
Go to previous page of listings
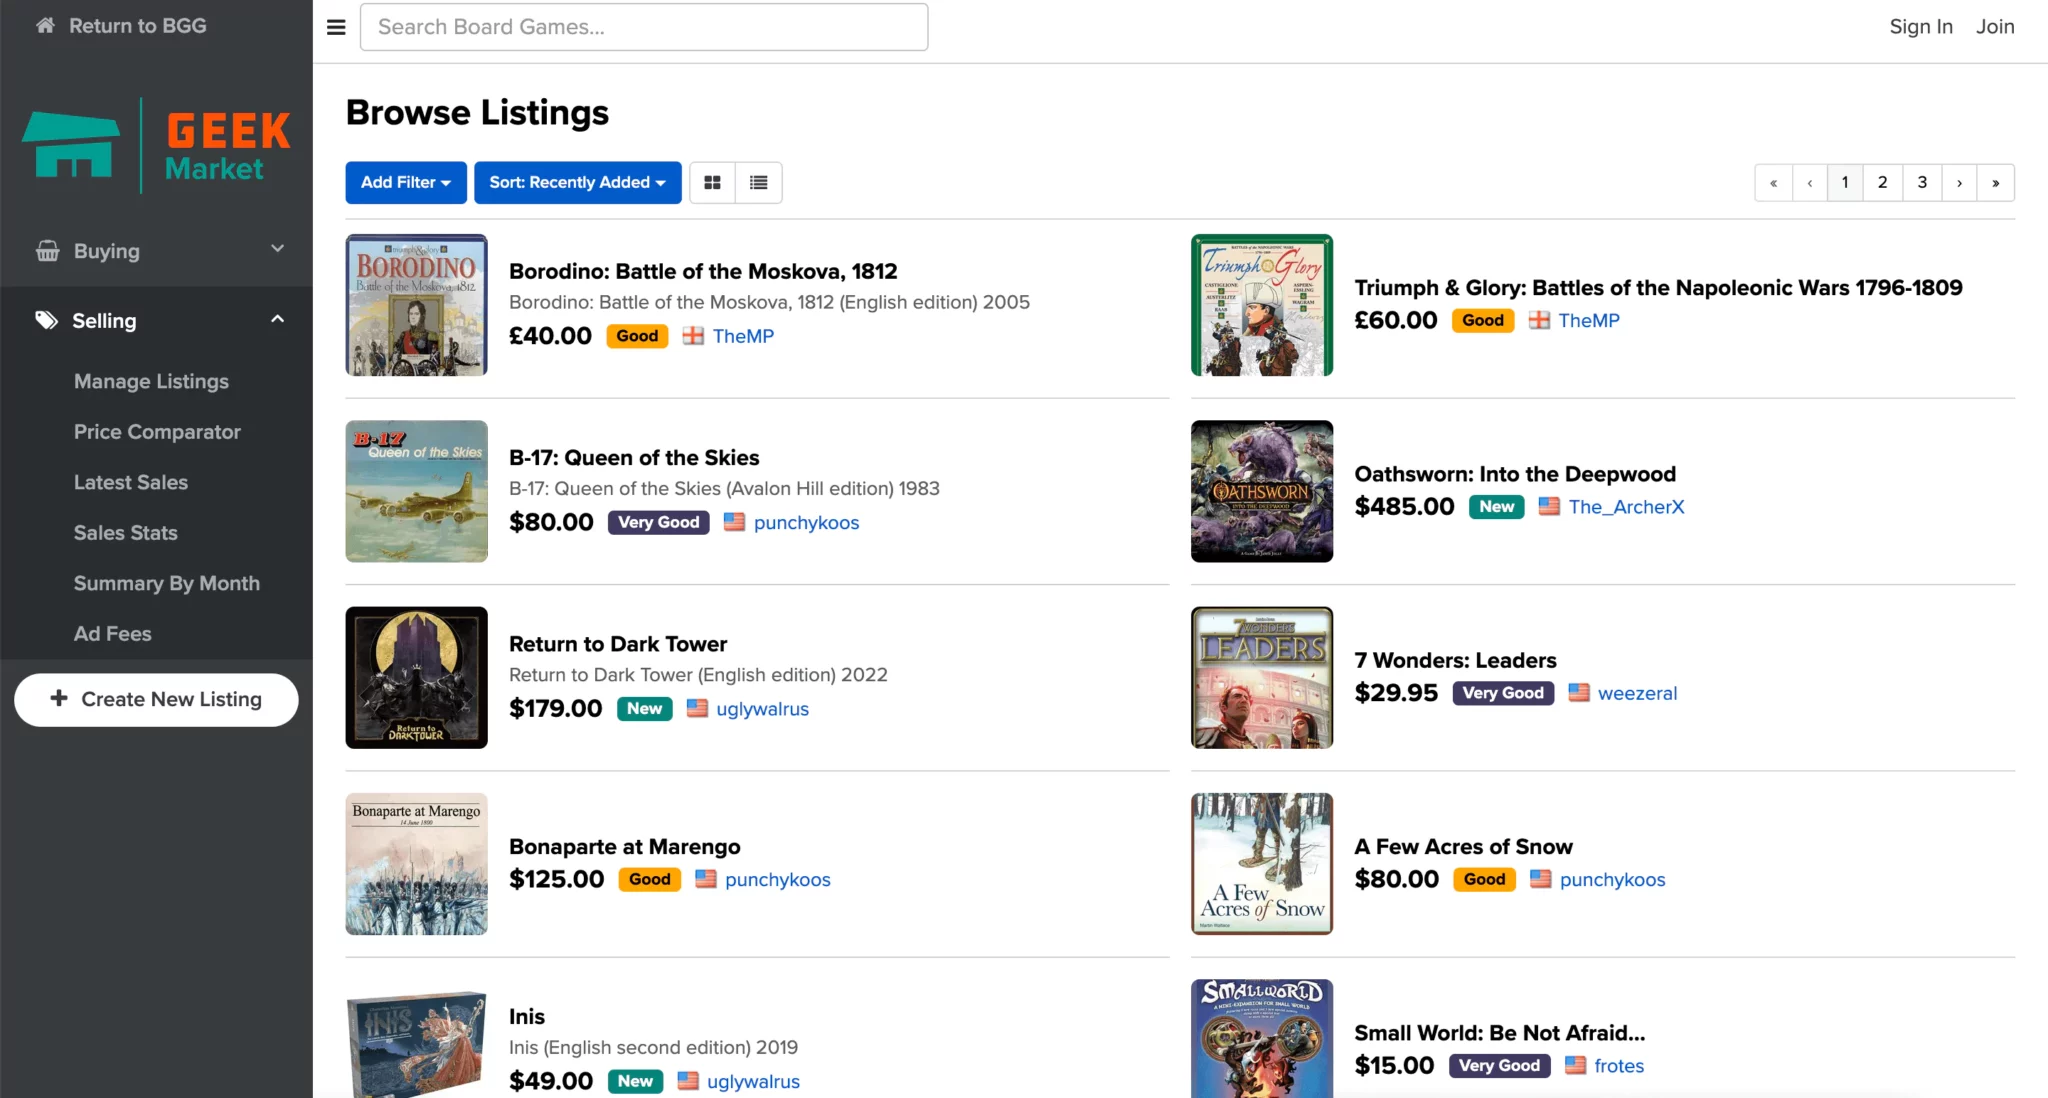tap(1810, 182)
